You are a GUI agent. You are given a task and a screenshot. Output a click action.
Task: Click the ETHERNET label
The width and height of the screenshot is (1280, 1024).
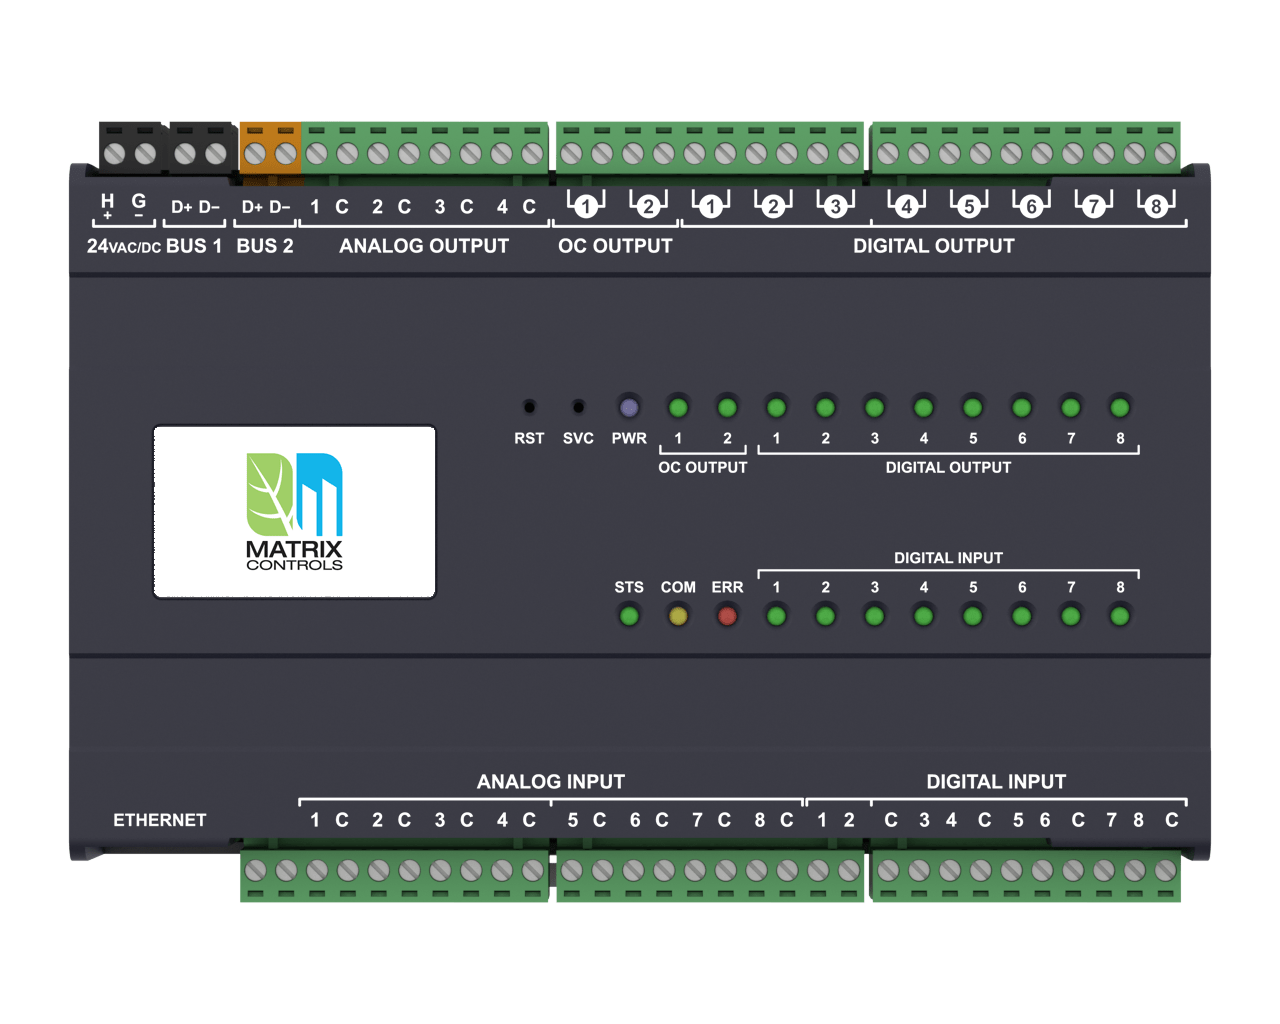[159, 820]
